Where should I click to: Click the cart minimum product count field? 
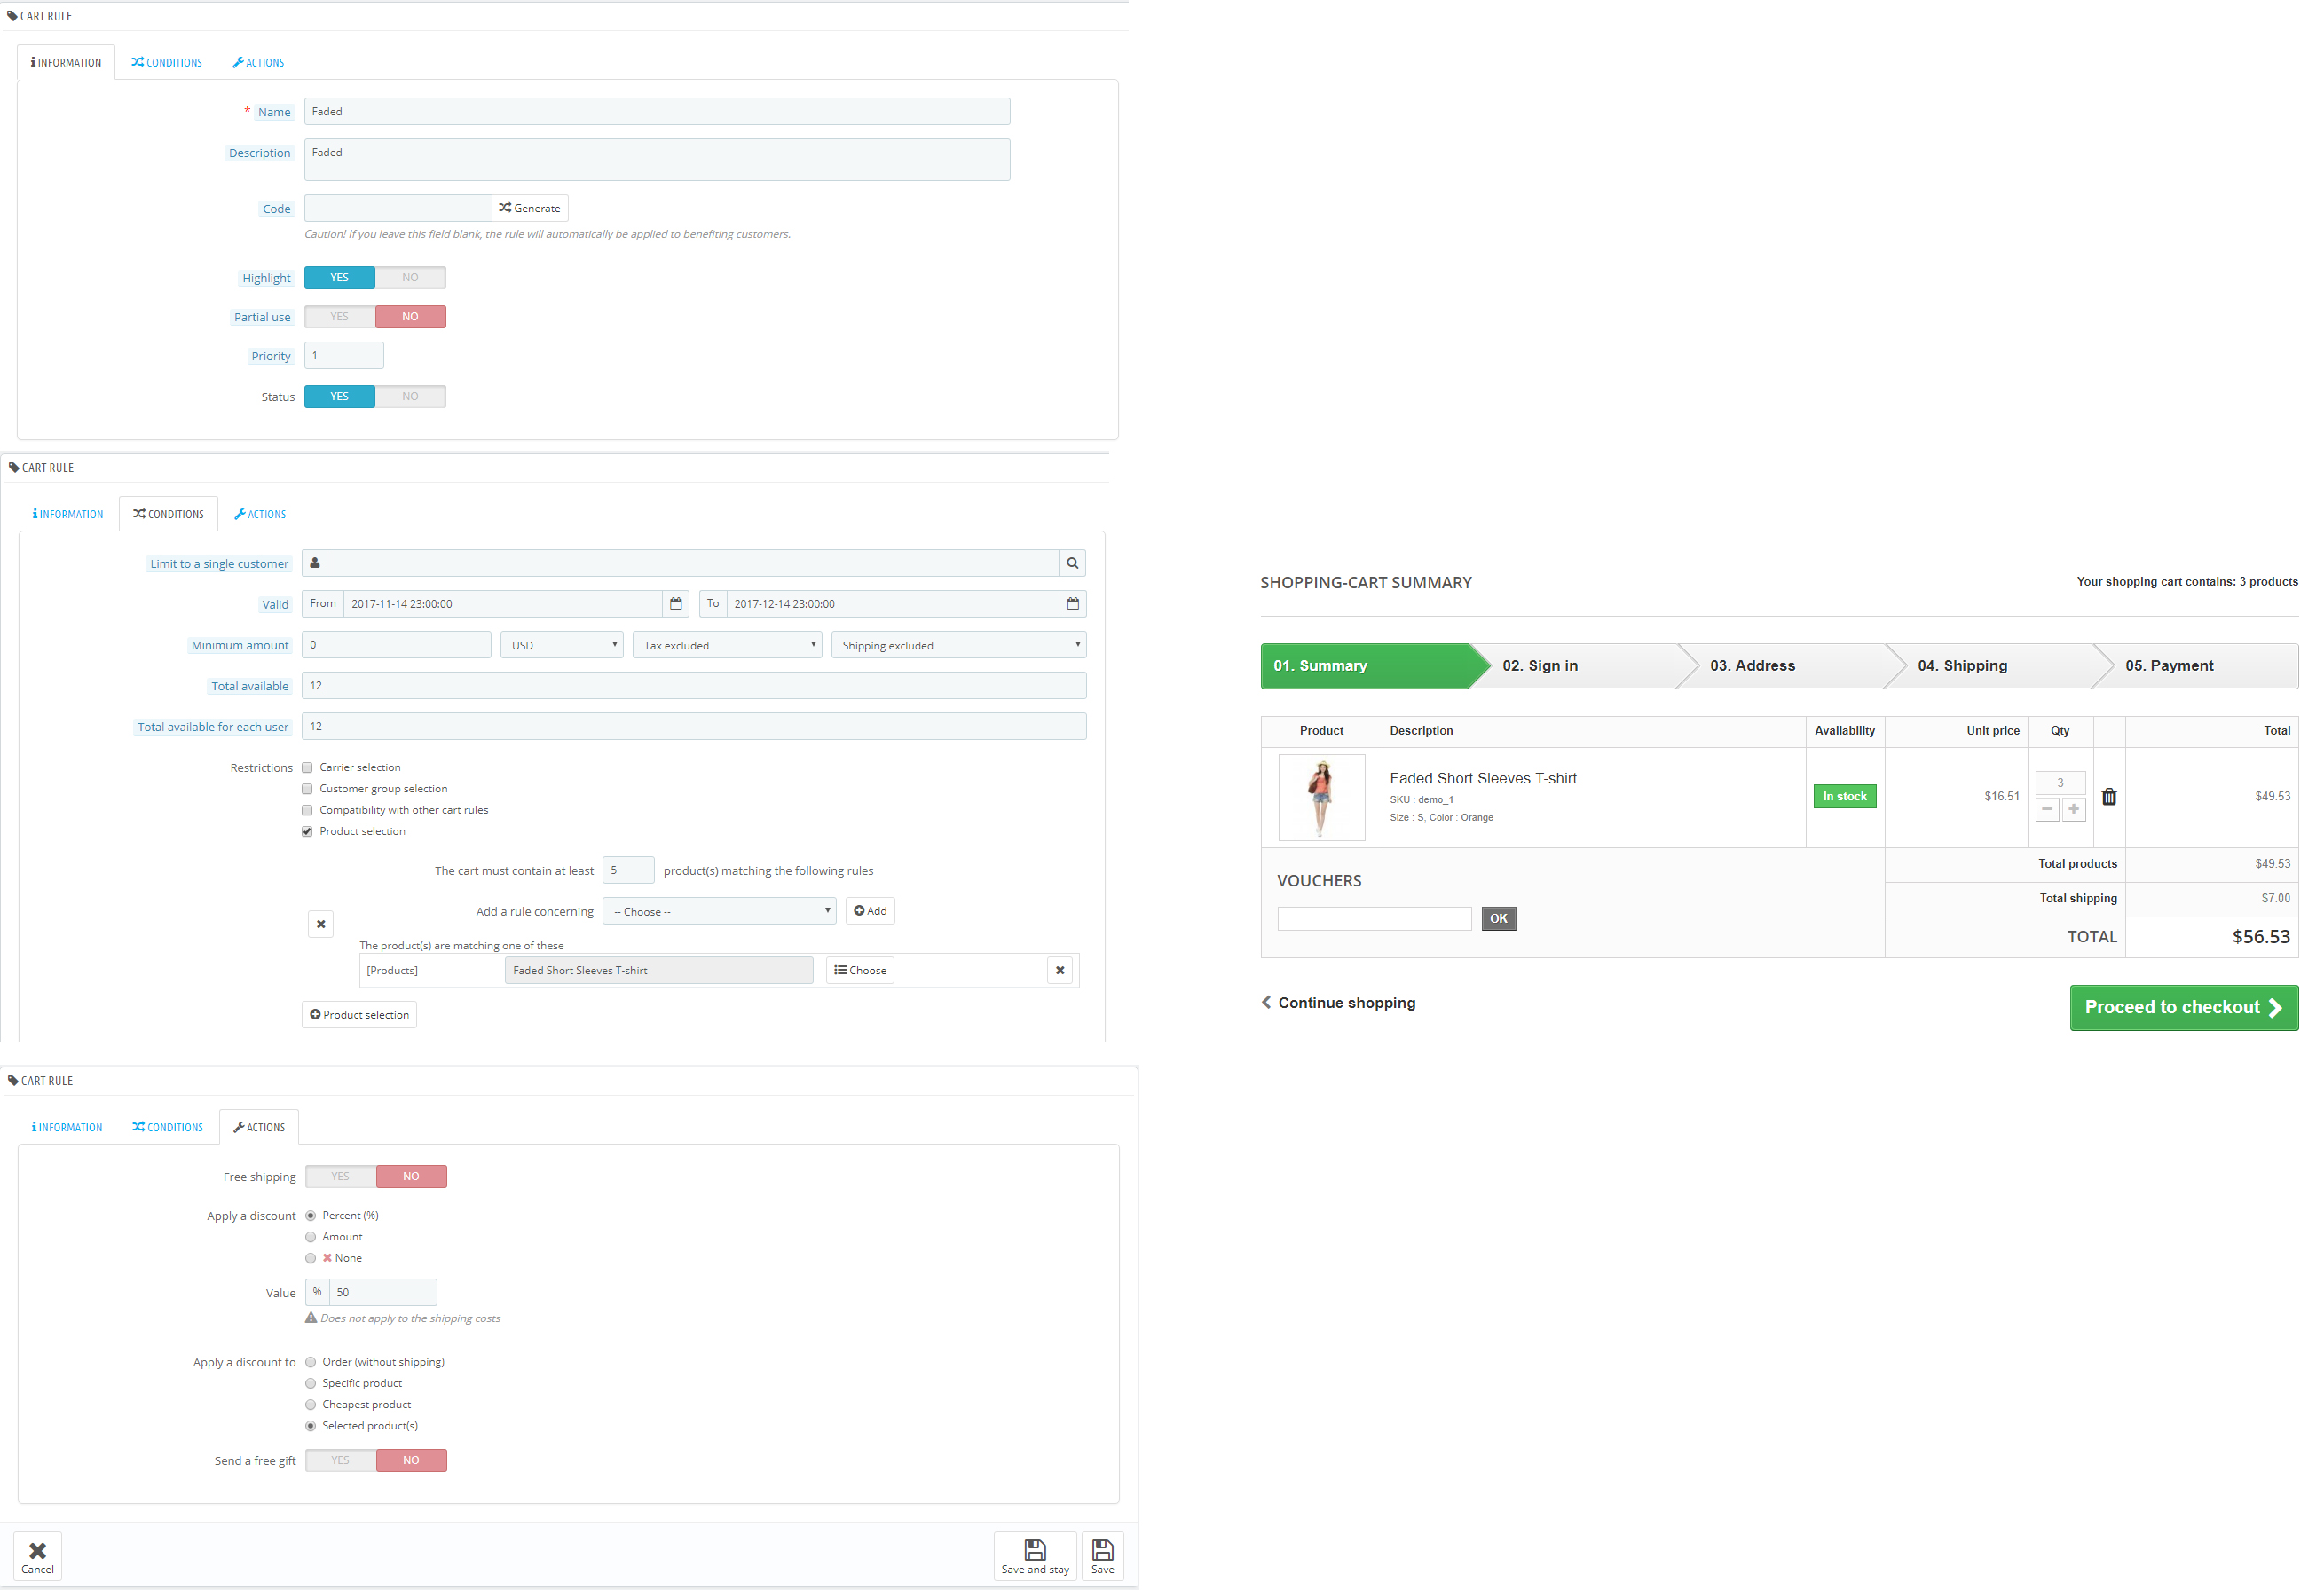628,870
